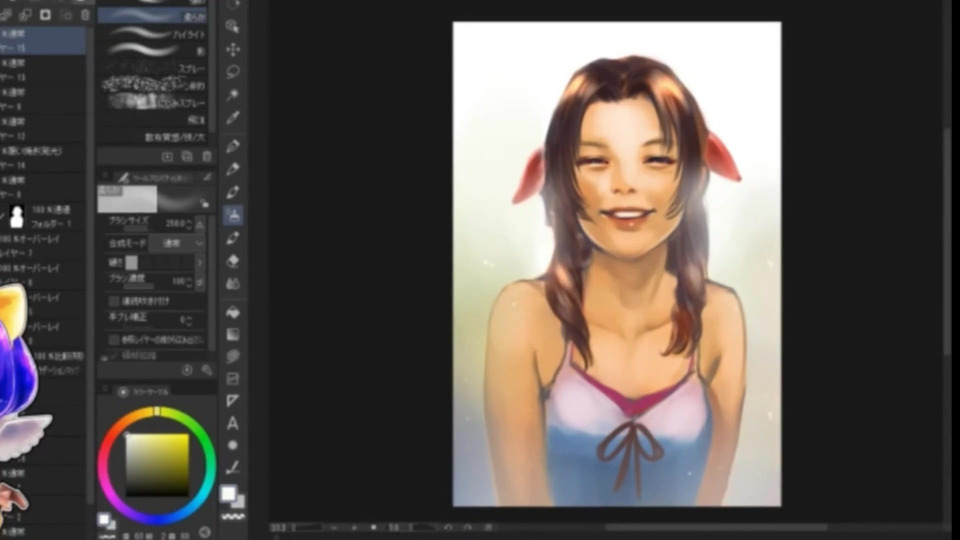The width and height of the screenshot is (960, 540).
Task: Click zoom in plus below canvas
Action: tap(354, 527)
